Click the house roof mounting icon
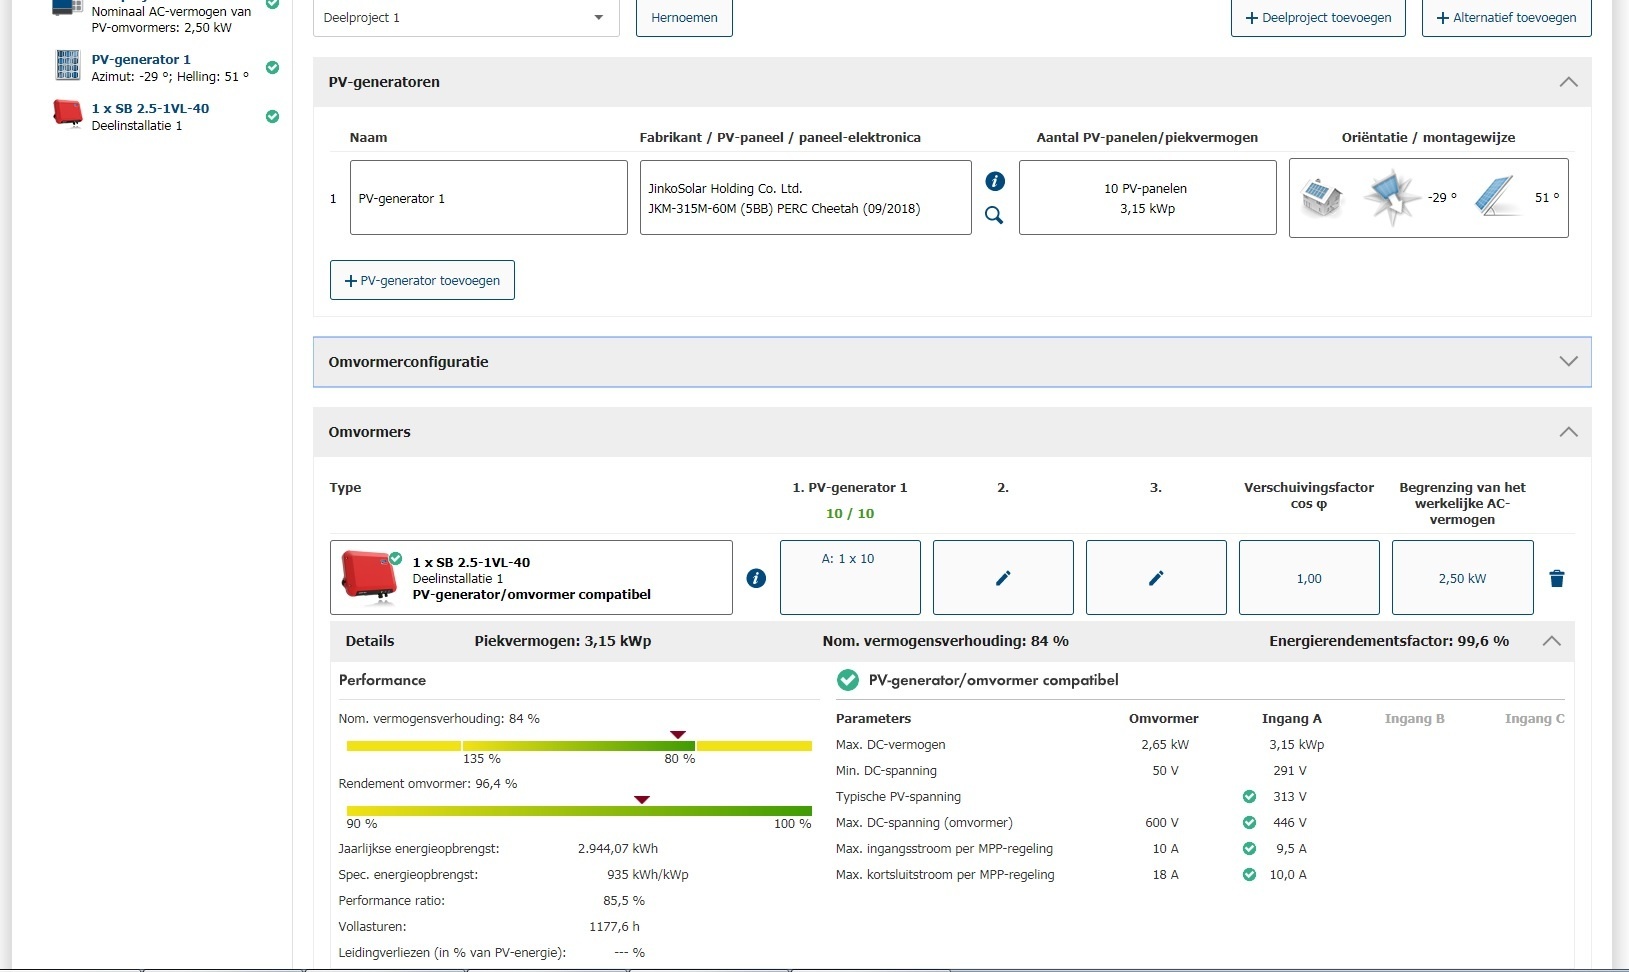Viewport: 1629px width, 972px height. (x=1321, y=198)
